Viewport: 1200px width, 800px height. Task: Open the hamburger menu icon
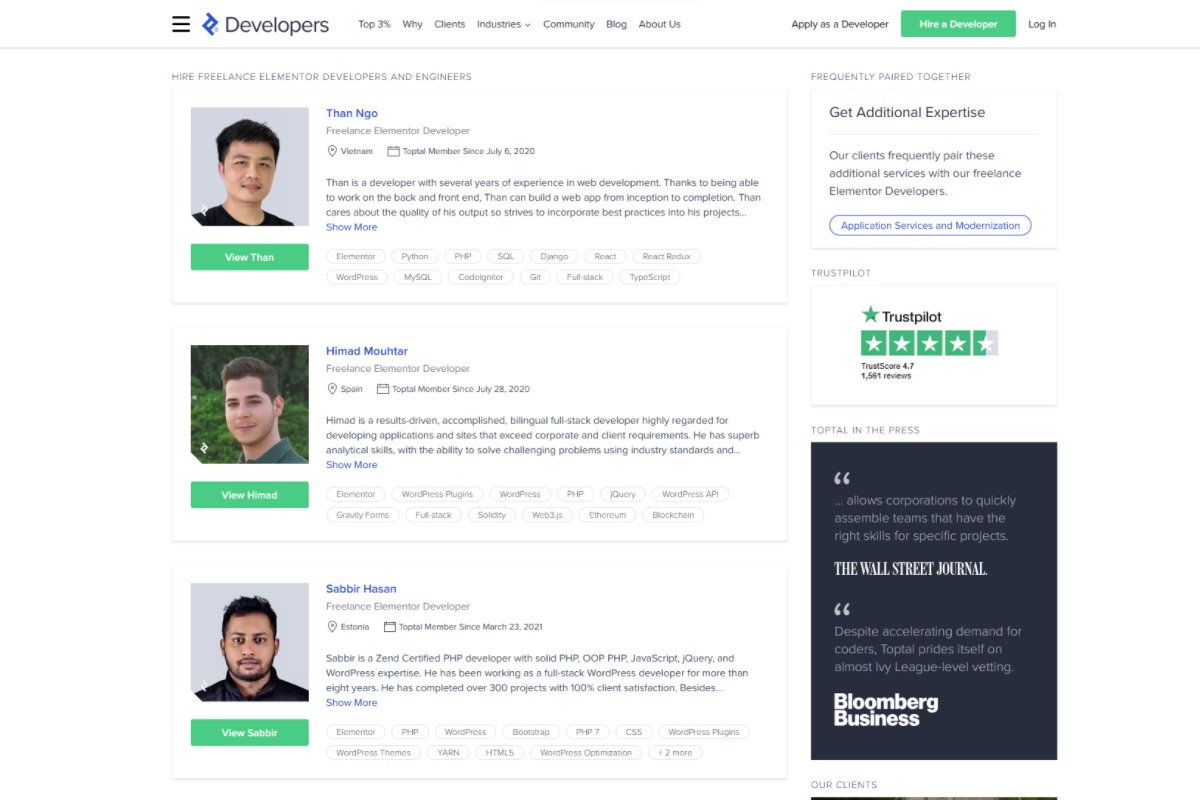(181, 24)
